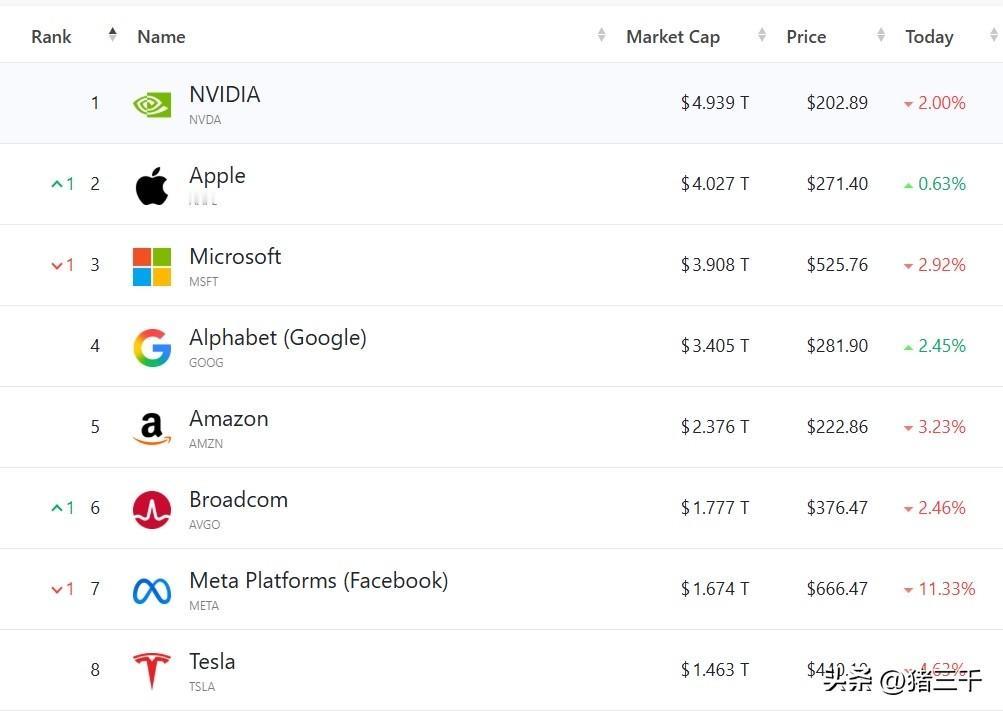
Task: Click the Meta Platforms logo icon
Action: tap(152, 590)
